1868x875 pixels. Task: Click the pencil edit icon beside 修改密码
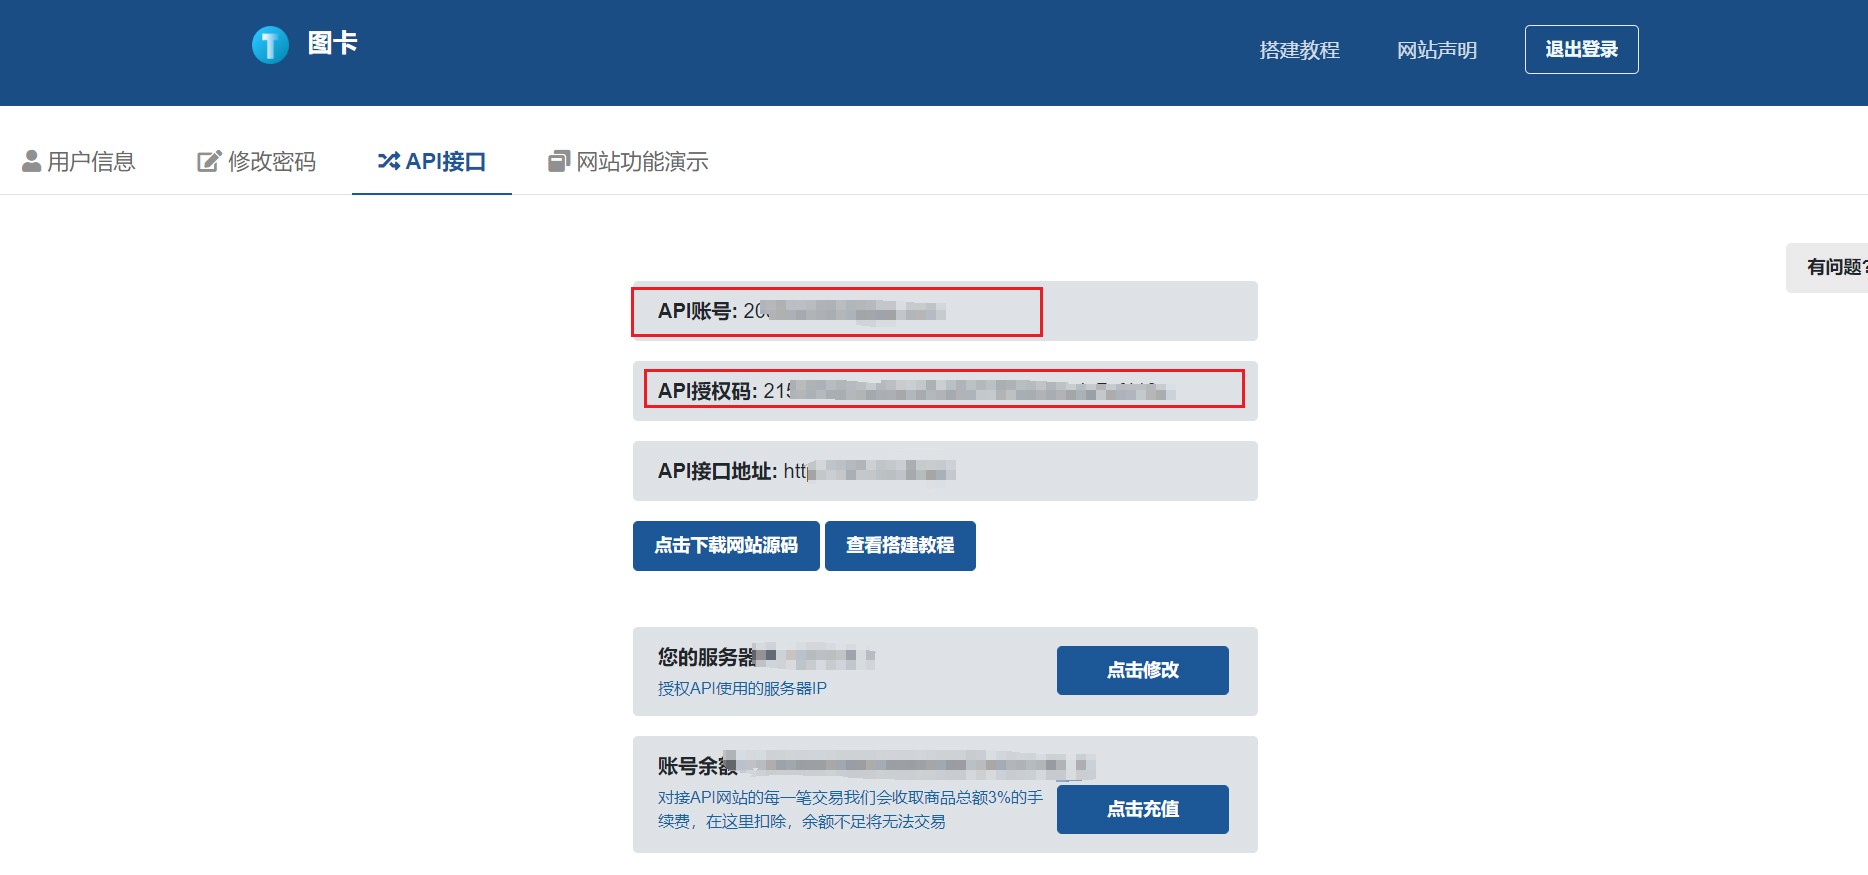(208, 161)
